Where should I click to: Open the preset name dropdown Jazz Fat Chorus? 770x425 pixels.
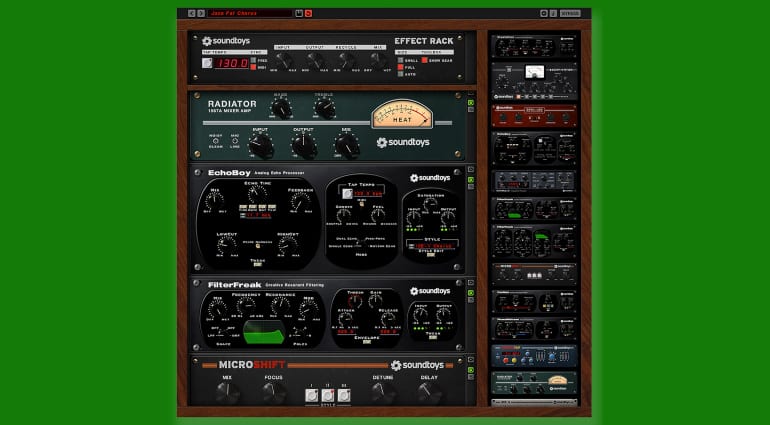point(250,13)
